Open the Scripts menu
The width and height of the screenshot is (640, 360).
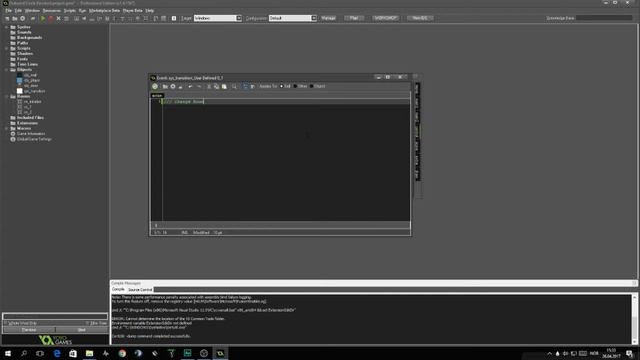click(x=69, y=11)
